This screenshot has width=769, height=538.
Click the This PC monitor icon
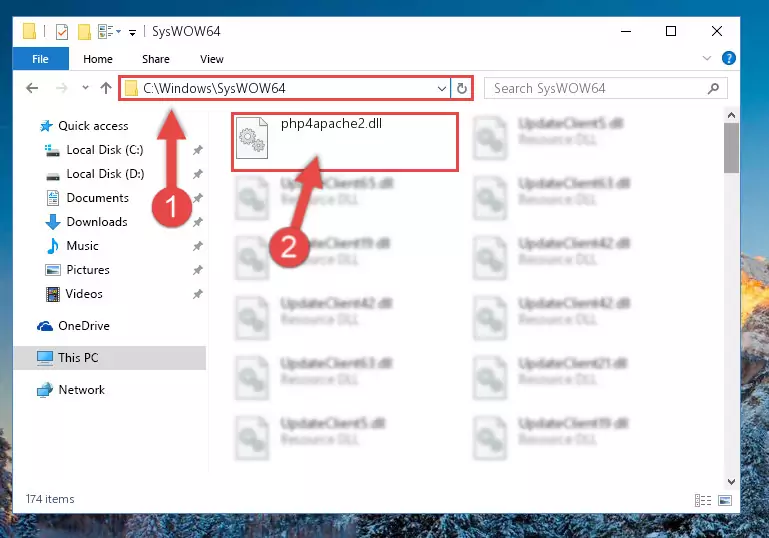pos(45,358)
